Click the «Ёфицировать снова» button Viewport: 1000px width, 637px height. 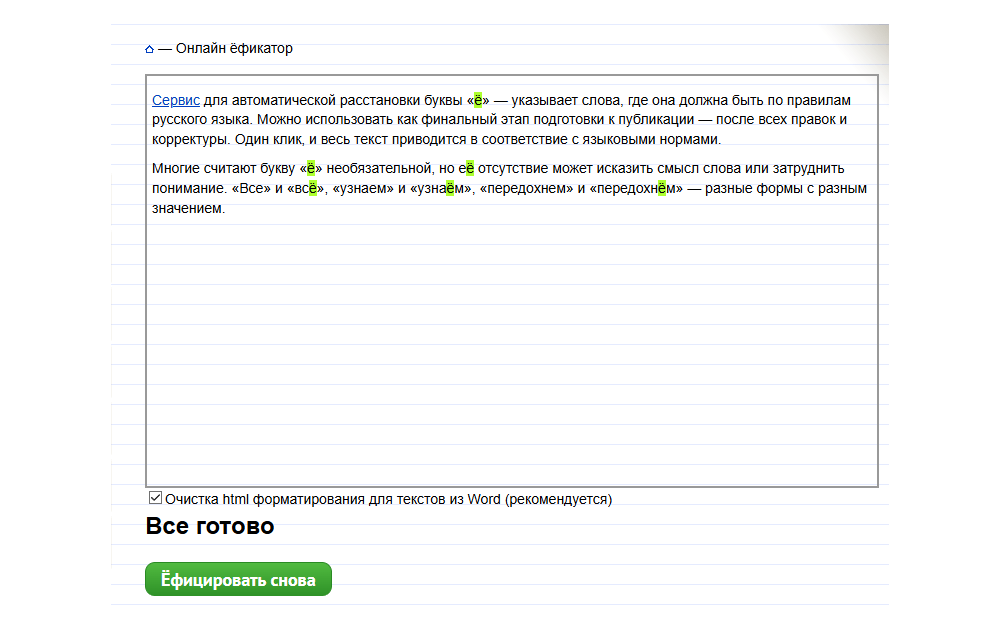[x=238, y=579]
